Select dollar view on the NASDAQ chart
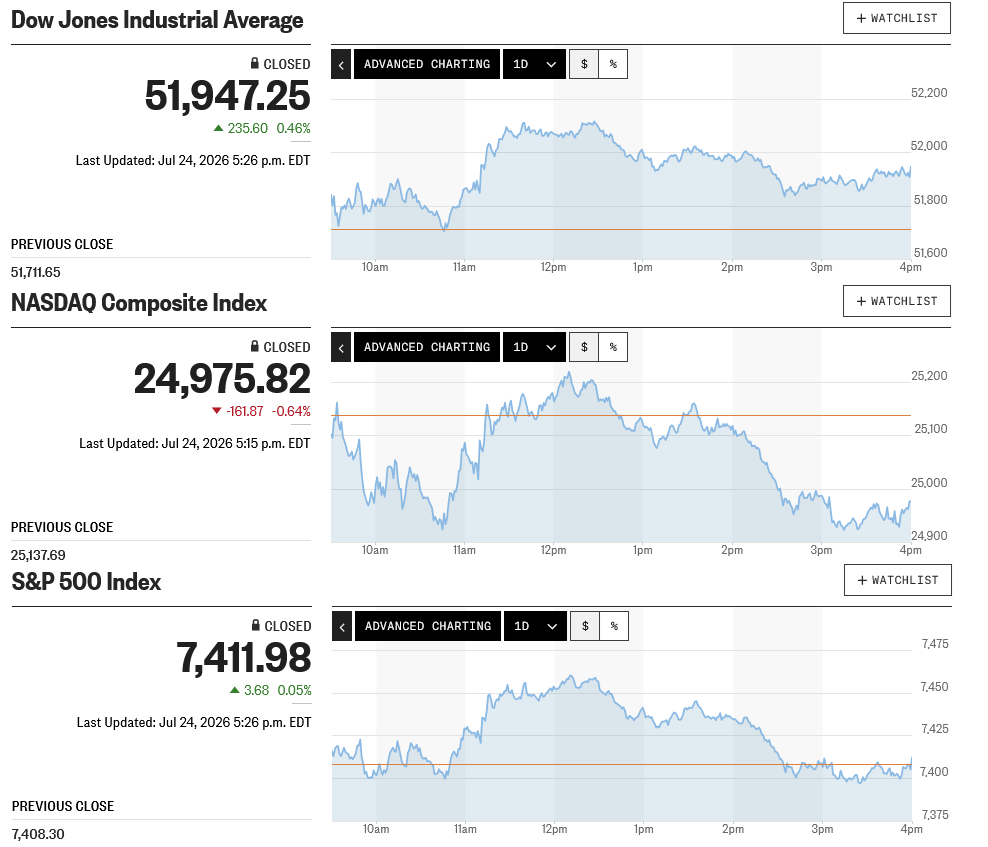Image resolution: width=988 pixels, height=847 pixels. (x=584, y=347)
